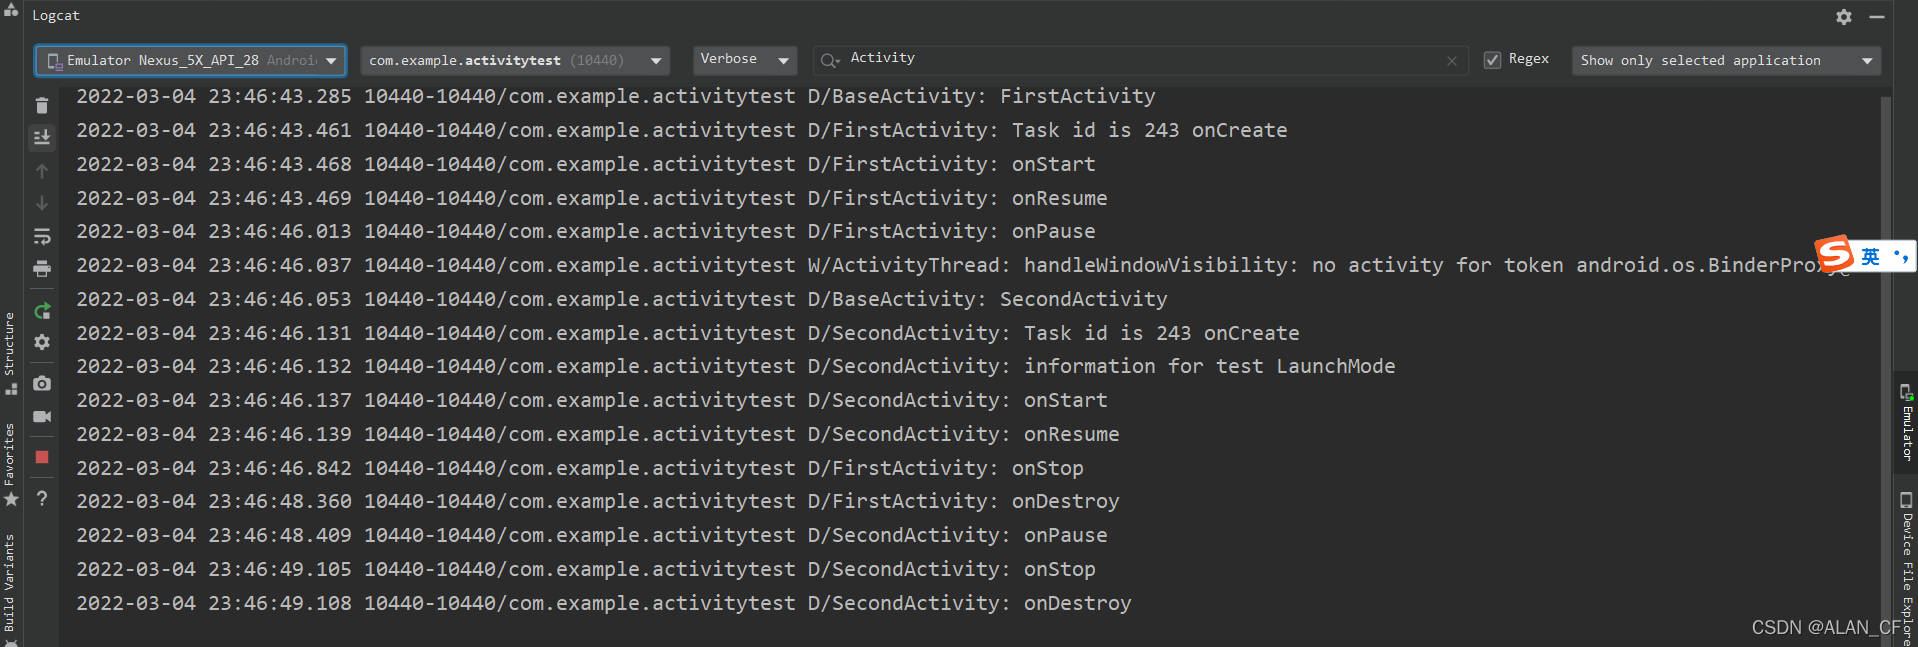Open the Emulator Nexus_5X_API_28 device dropdown
The image size is (1918, 647).
click(x=190, y=61)
